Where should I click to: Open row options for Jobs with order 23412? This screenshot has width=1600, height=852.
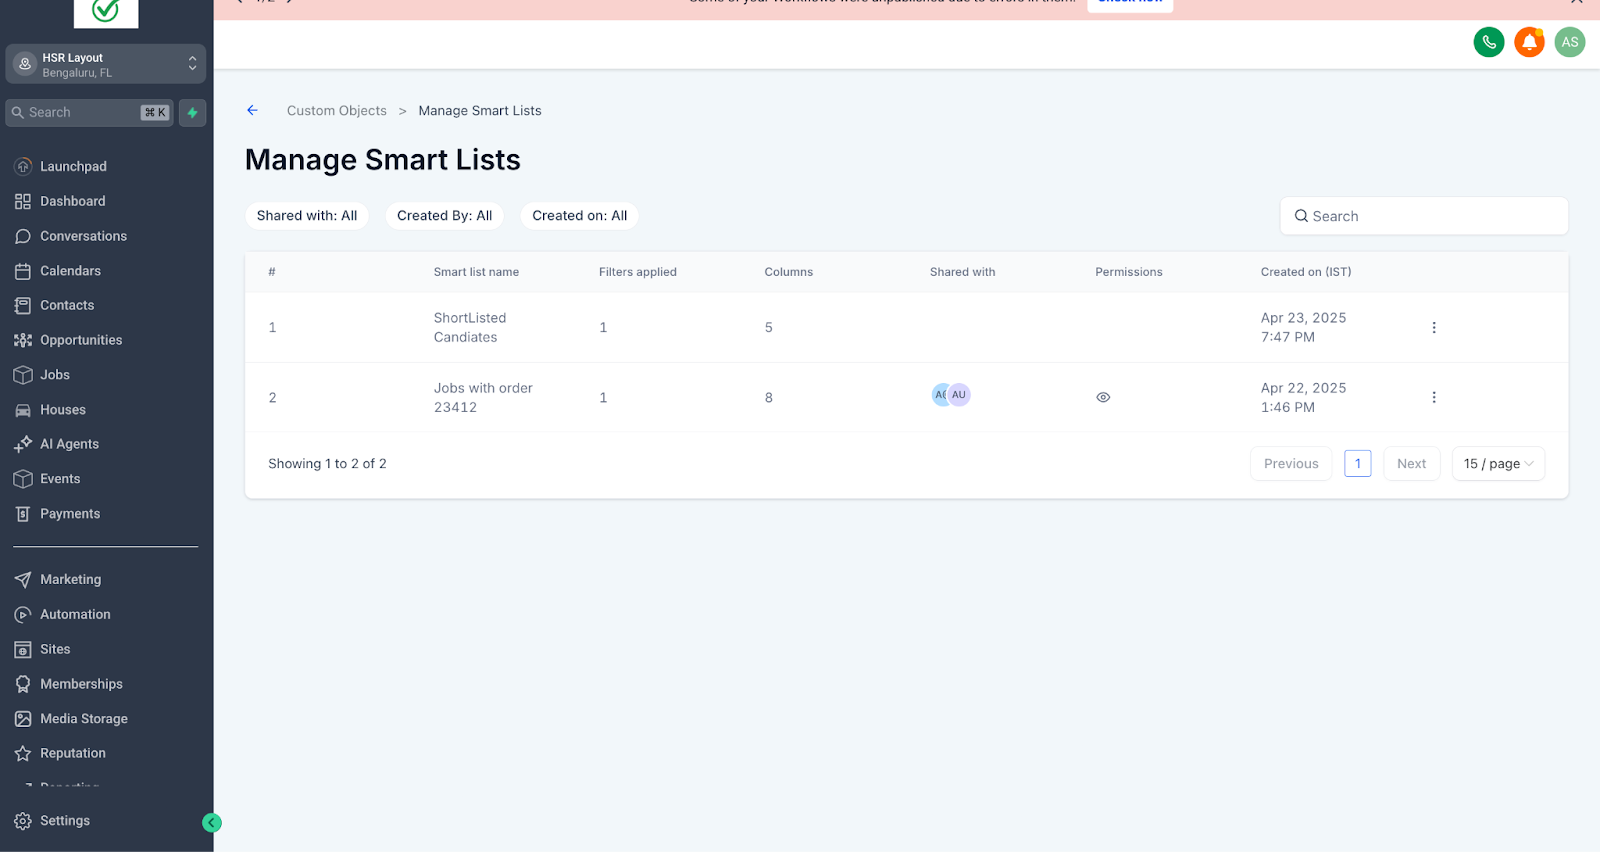(1434, 397)
